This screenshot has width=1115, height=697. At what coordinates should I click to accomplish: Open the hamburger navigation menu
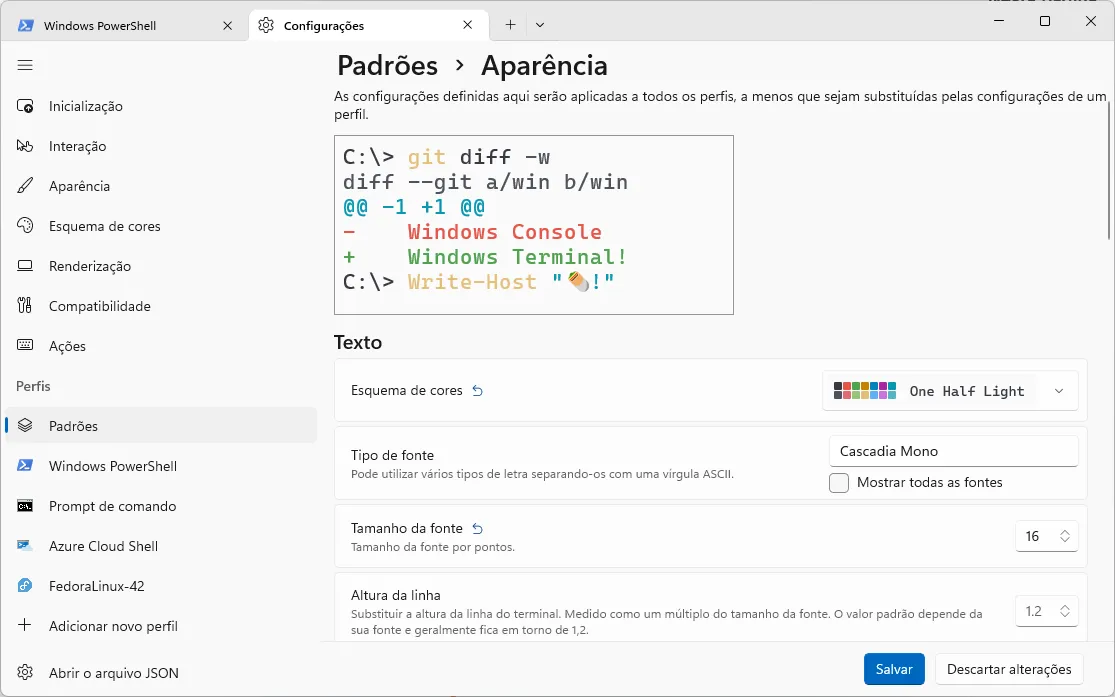[x=25, y=65]
